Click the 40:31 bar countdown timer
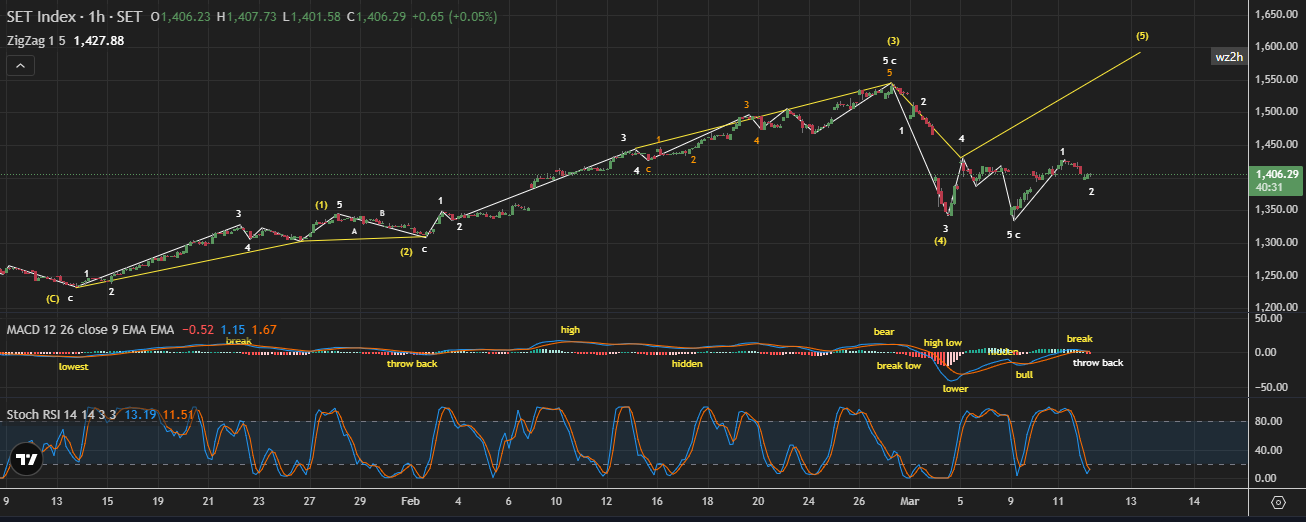Image resolution: width=1306 pixels, height=522 pixels. click(x=1269, y=187)
